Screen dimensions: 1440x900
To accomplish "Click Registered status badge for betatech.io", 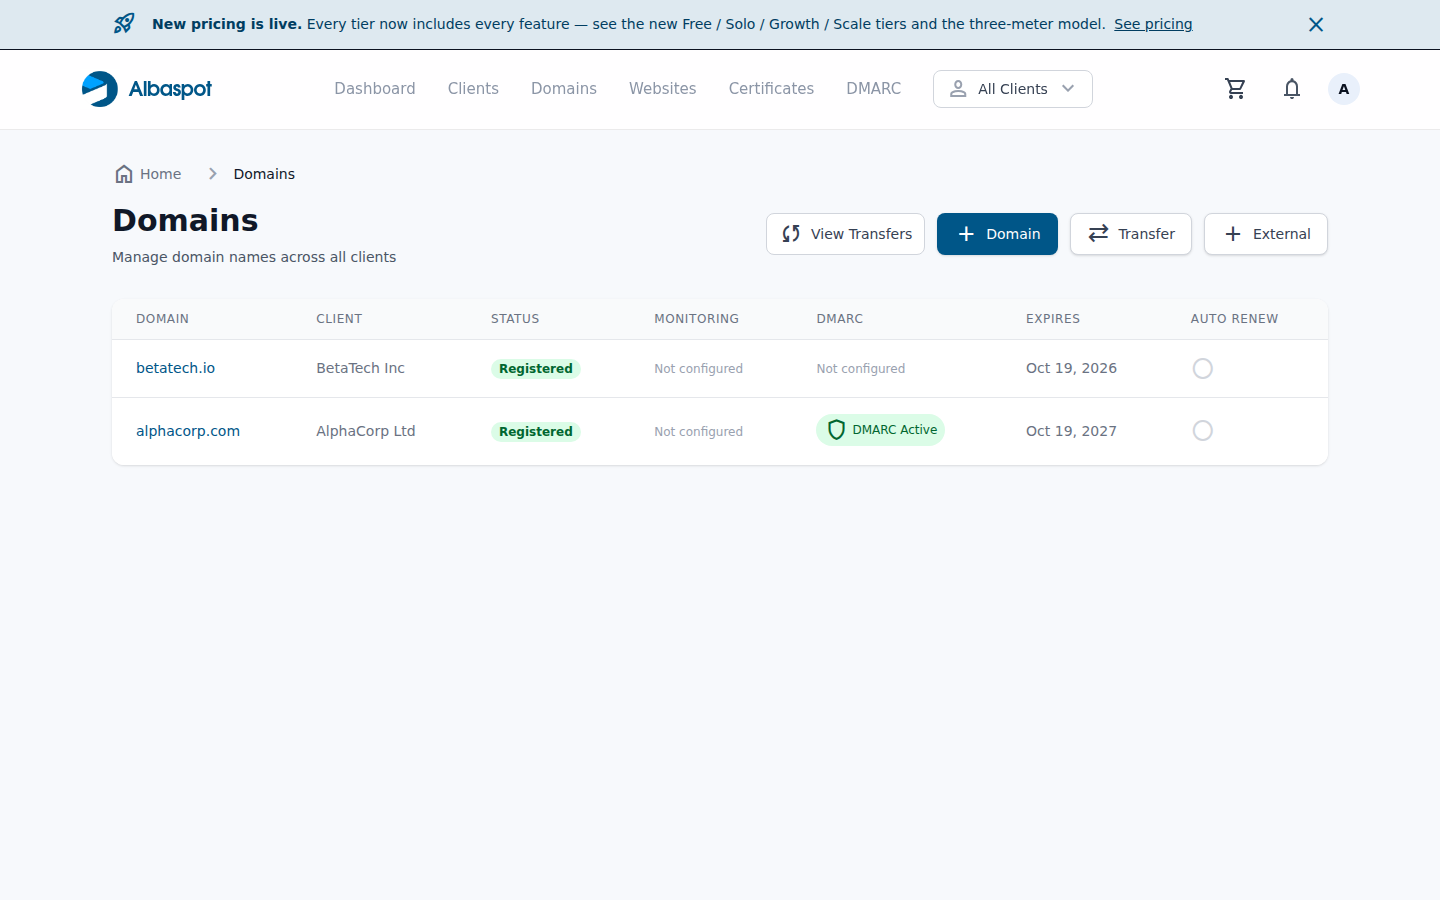I will [x=536, y=369].
